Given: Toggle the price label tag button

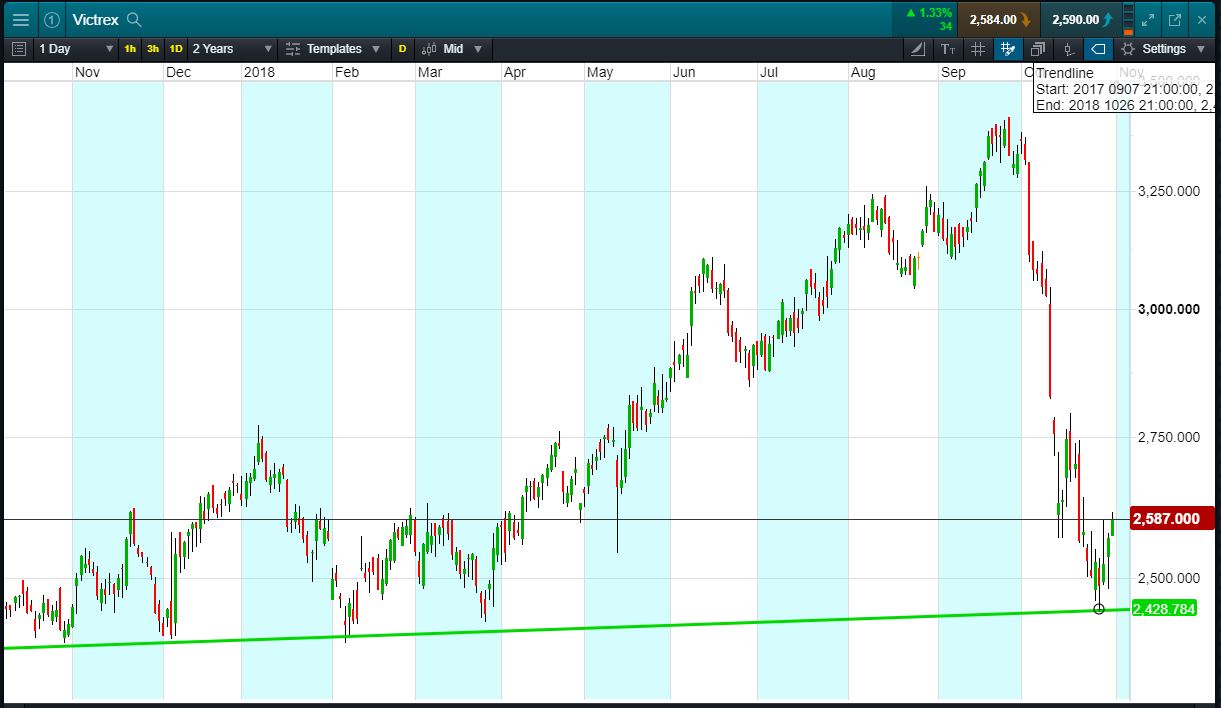Looking at the screenshot, I should pos(1097,49).
